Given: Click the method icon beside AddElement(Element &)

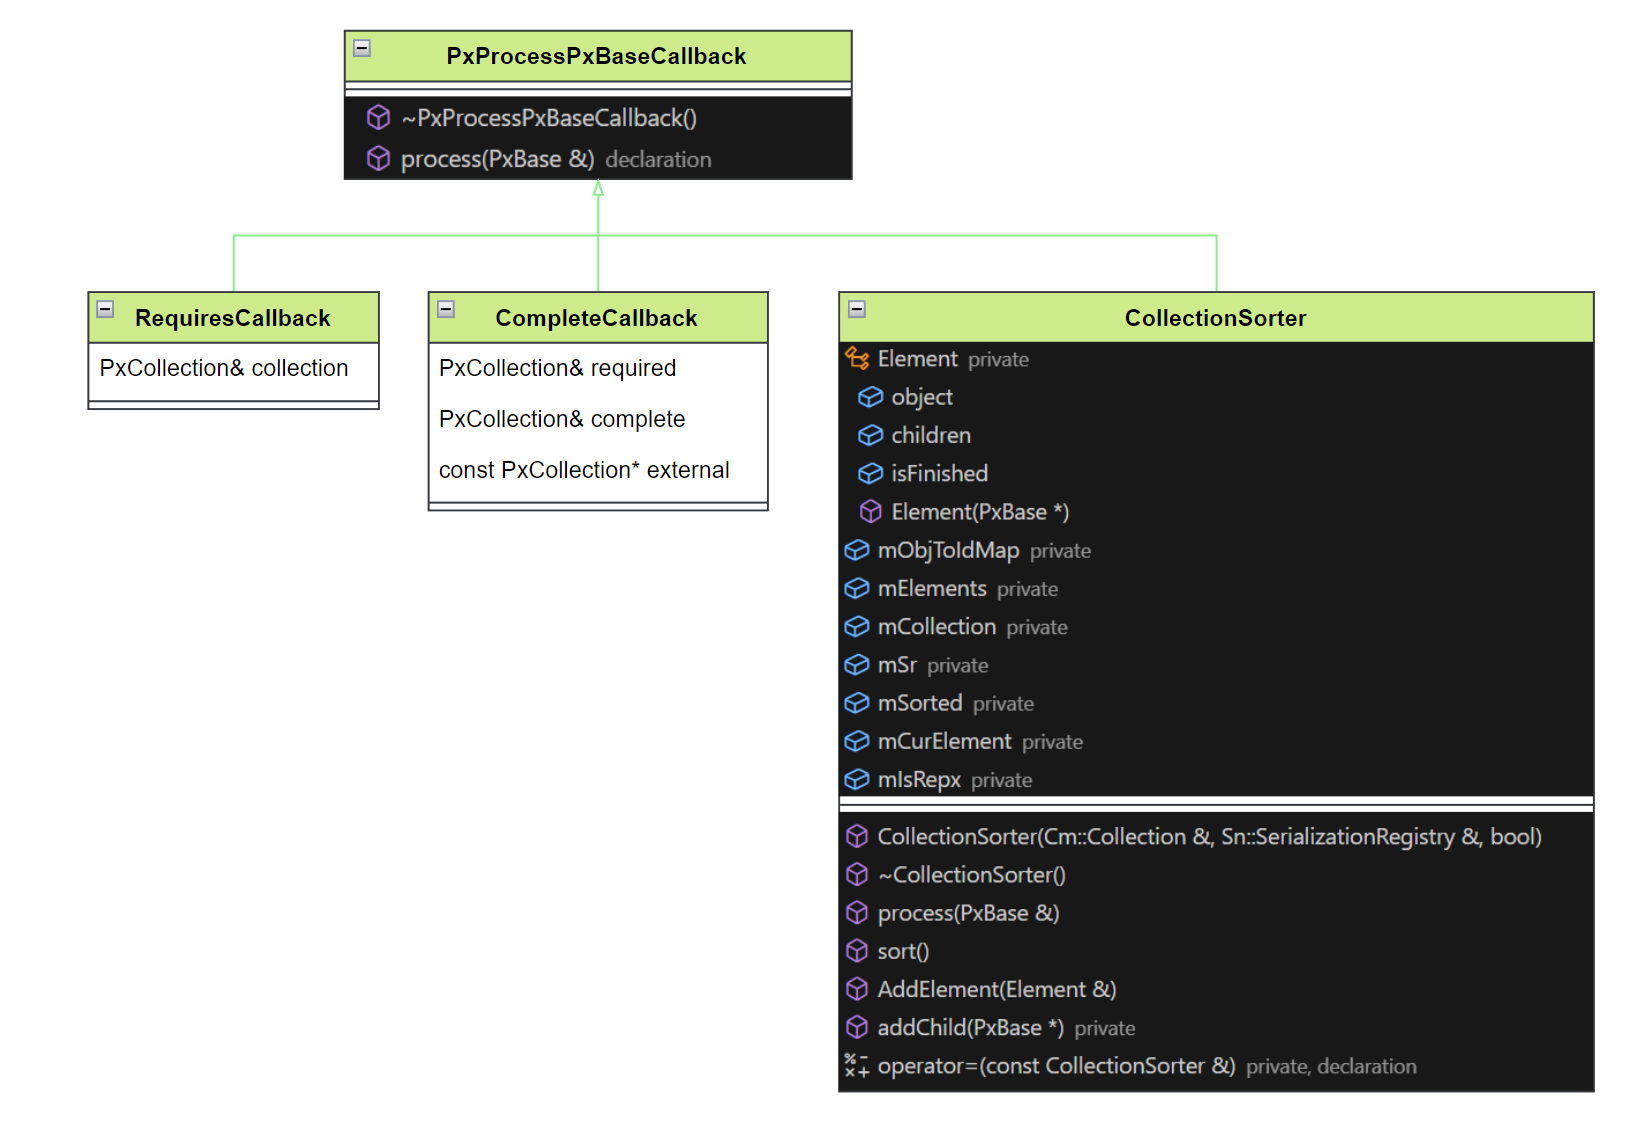Looking at the screenshot, I should (x=856, y=989).
